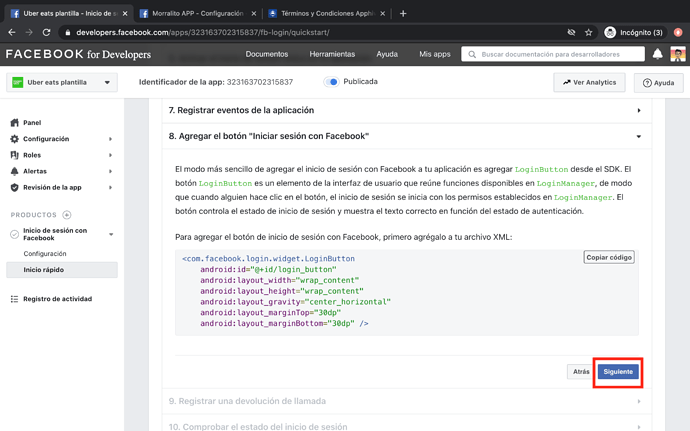Click the add product plus icon
Image resolution: width=690 pixels, height=431 pixels.
(67, 215)
